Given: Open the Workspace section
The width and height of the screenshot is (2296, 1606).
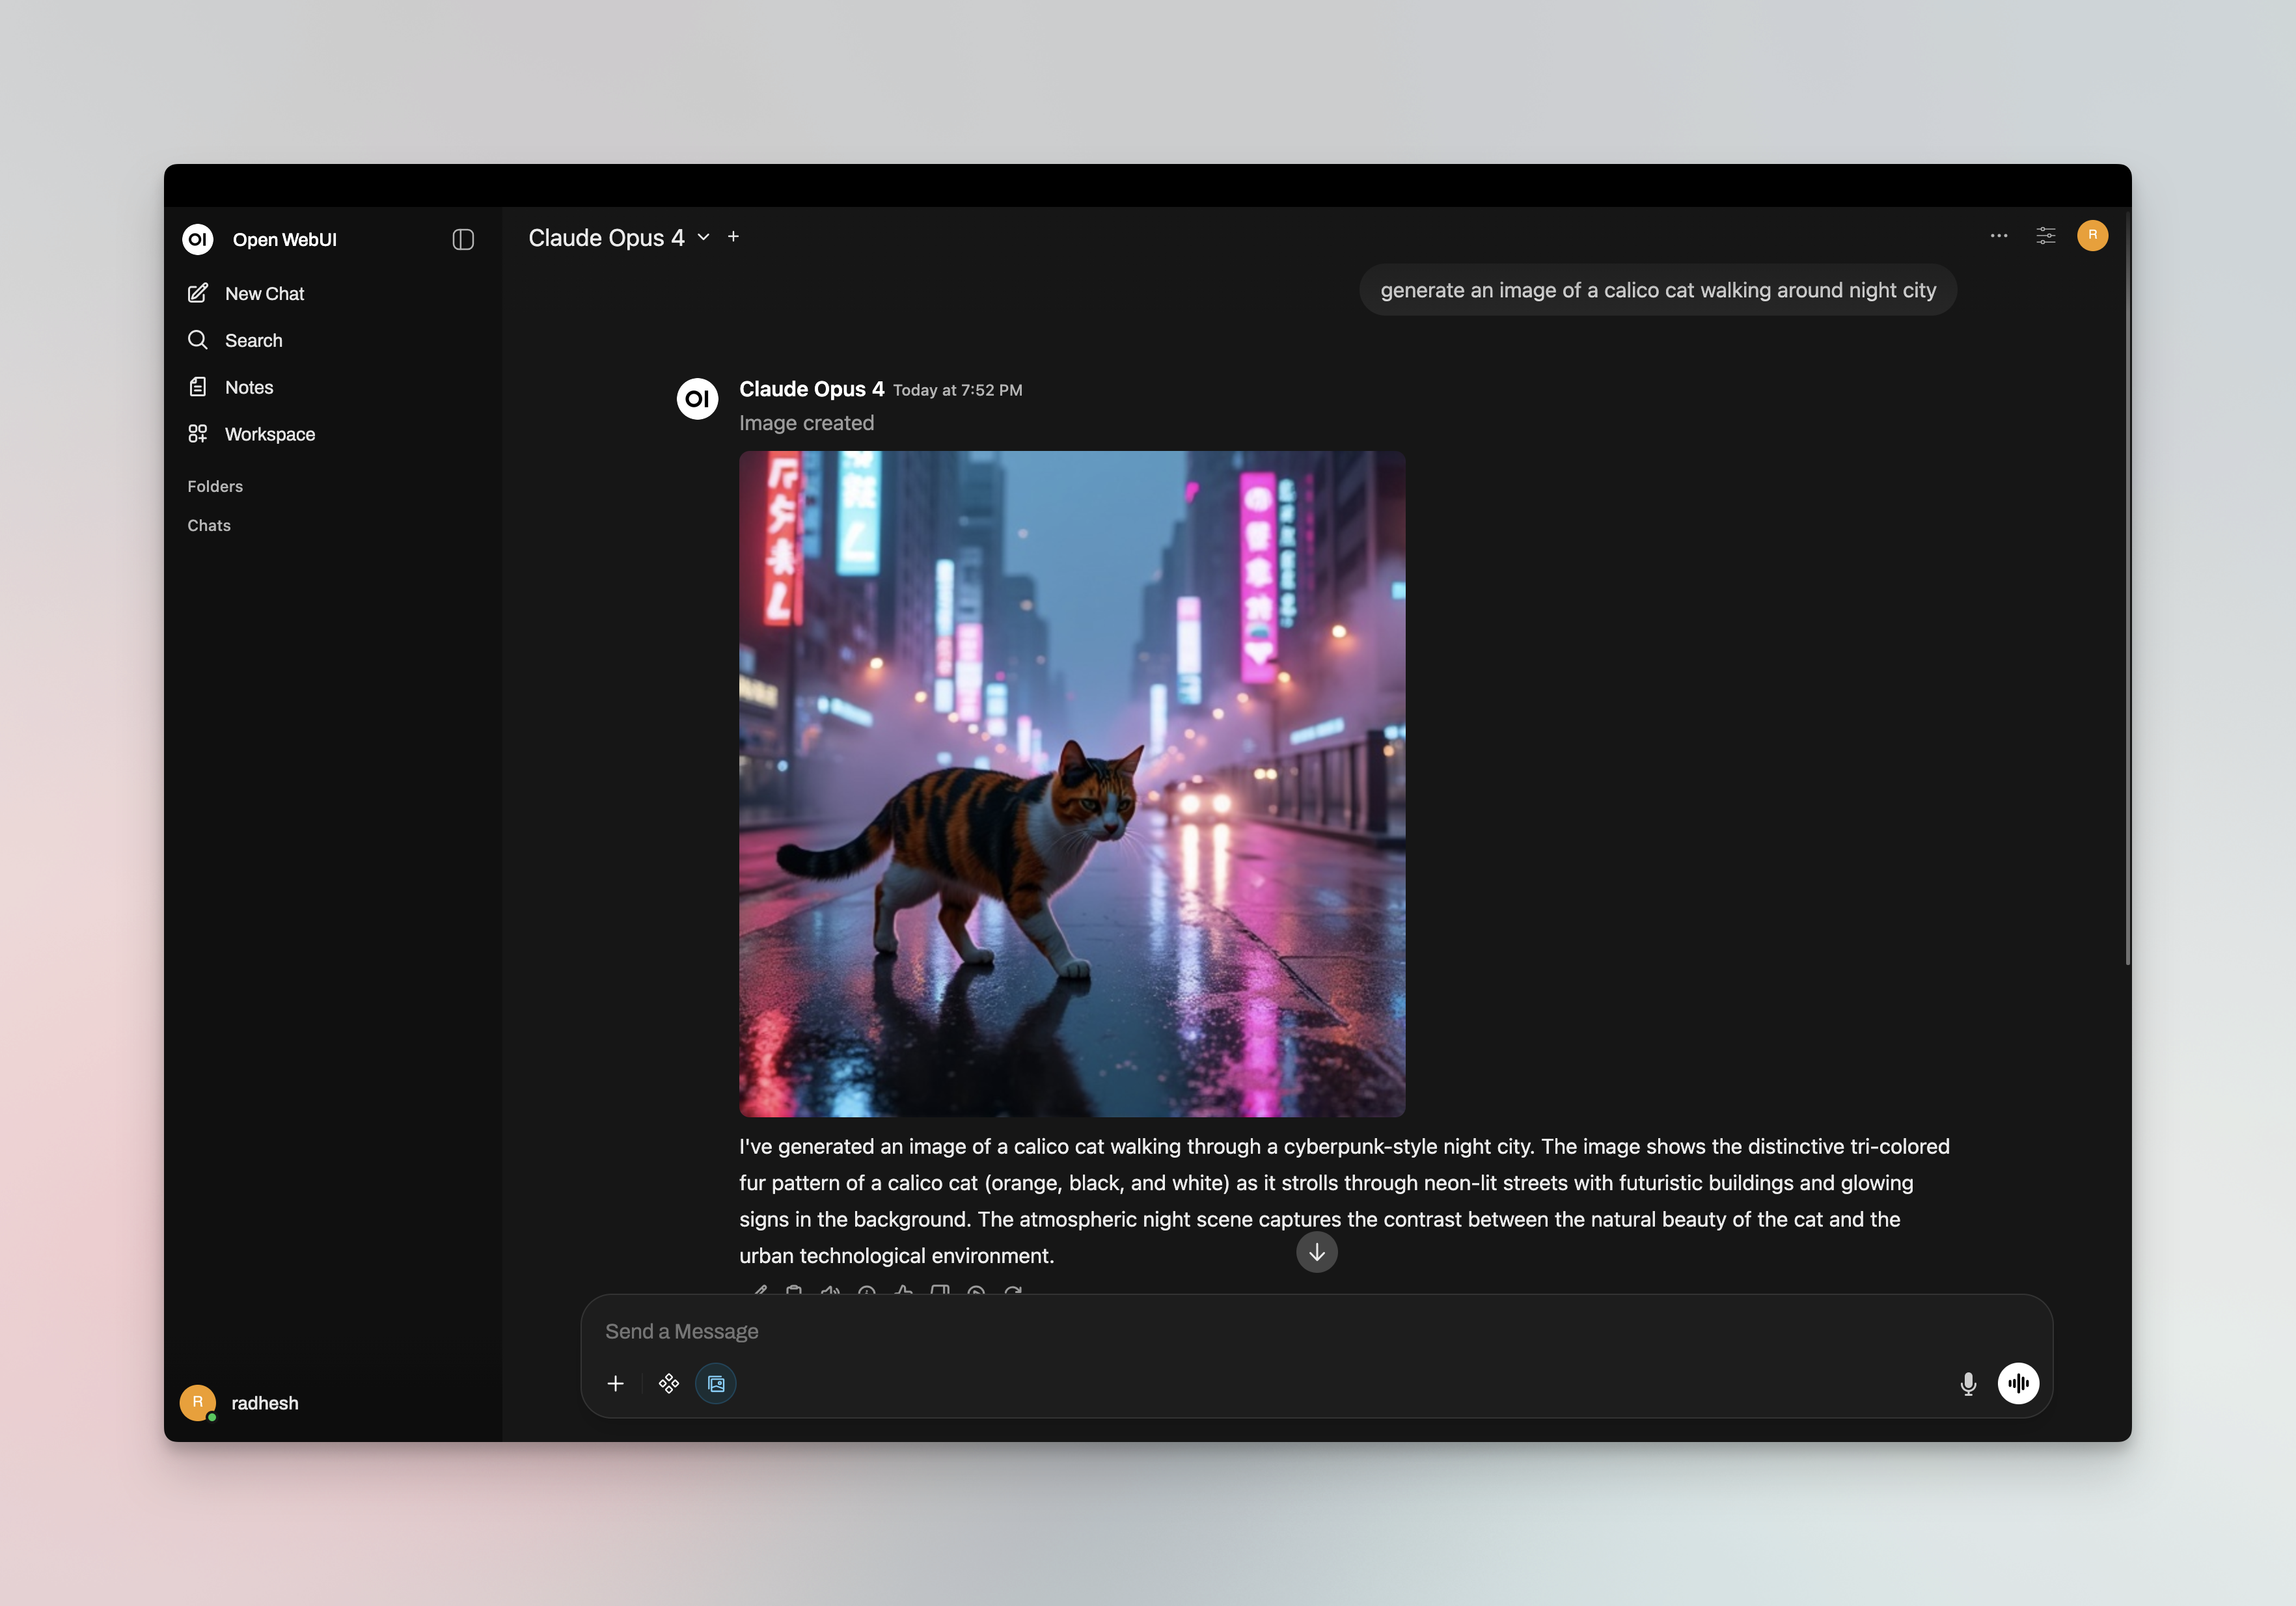Looking at the screenshot, I should [x=269, y=433].
